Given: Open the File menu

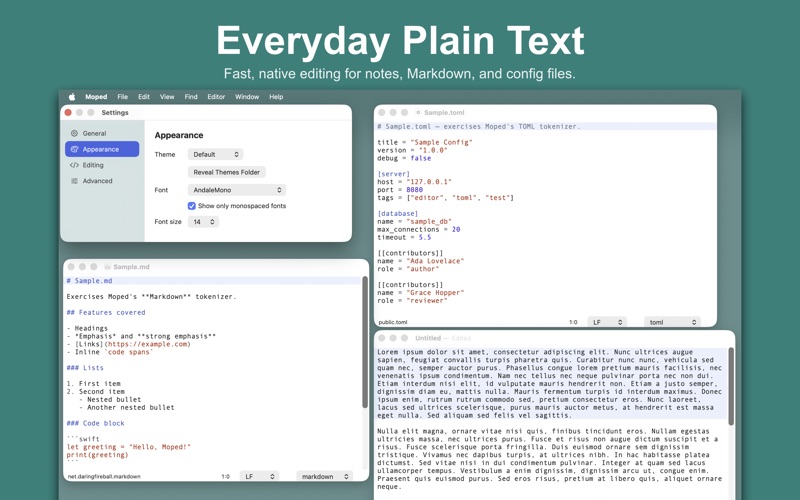Looking at the screenshot, I should 122,96.
